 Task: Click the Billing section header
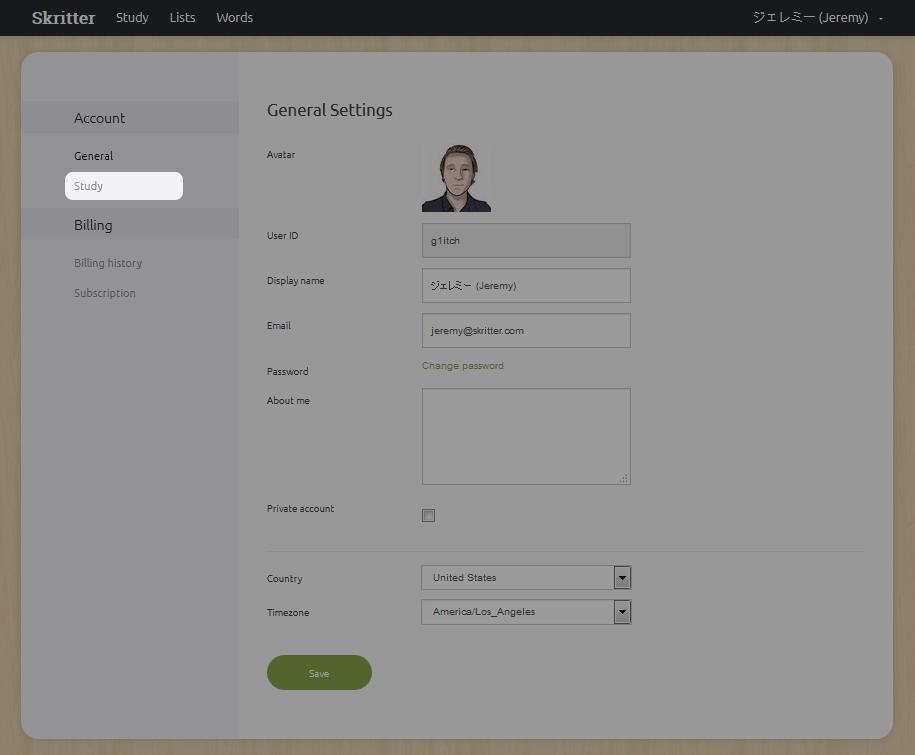130,224
